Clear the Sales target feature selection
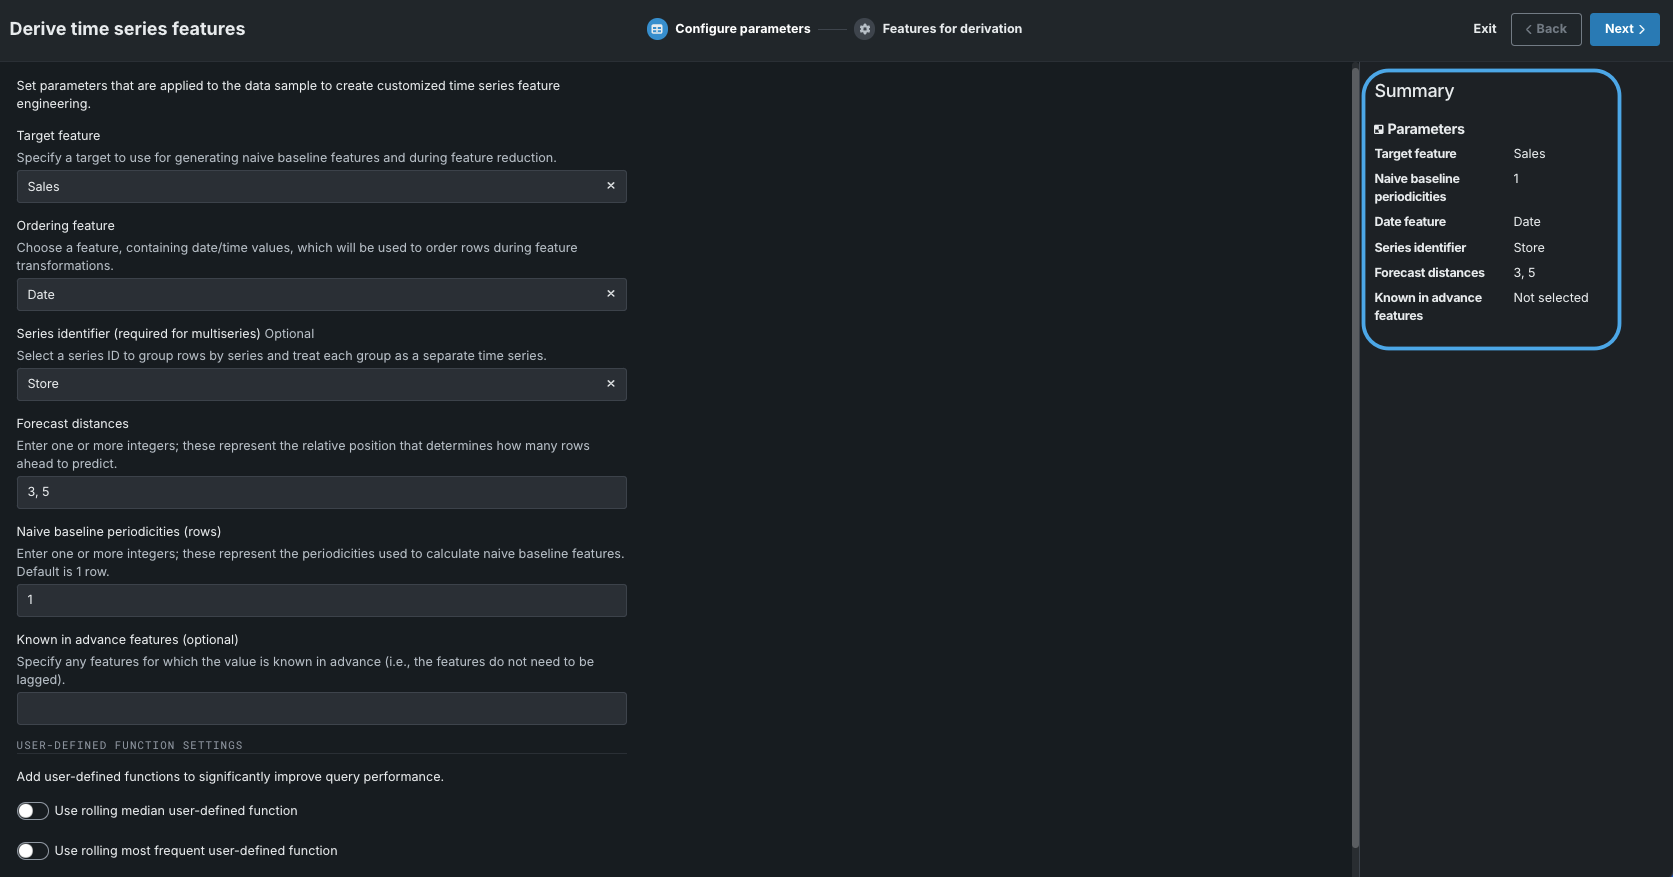This screenshot has width=1673, height=877. click(610, 186)
